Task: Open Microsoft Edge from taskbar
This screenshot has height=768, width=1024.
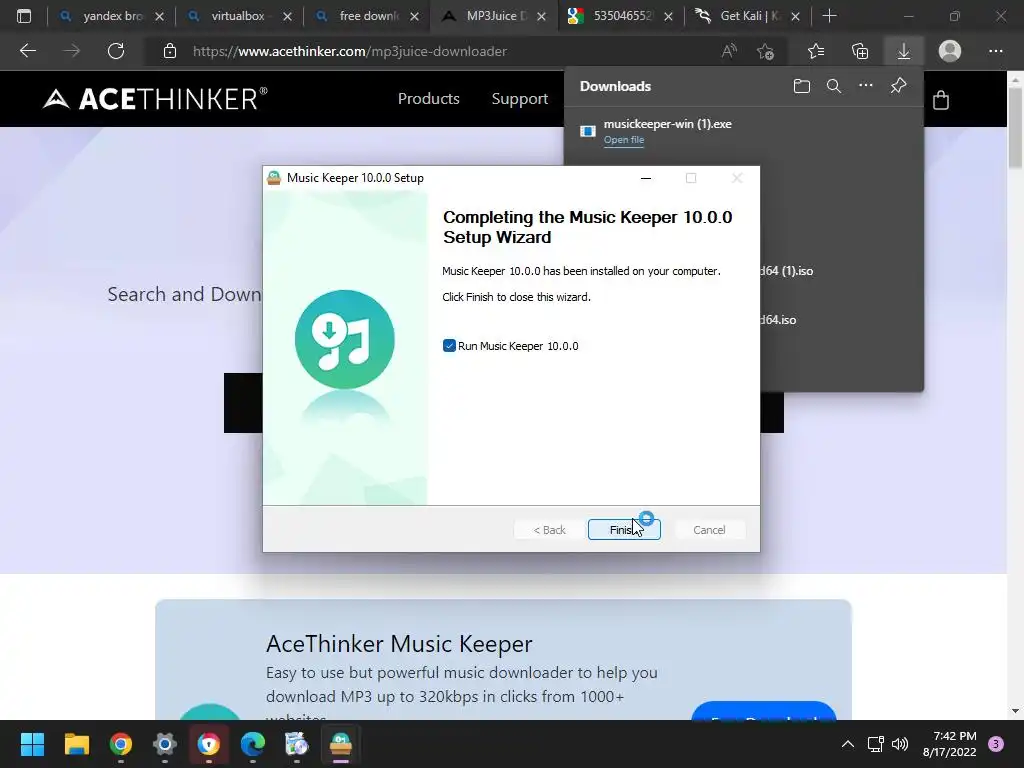Action: tap(253, 744)
